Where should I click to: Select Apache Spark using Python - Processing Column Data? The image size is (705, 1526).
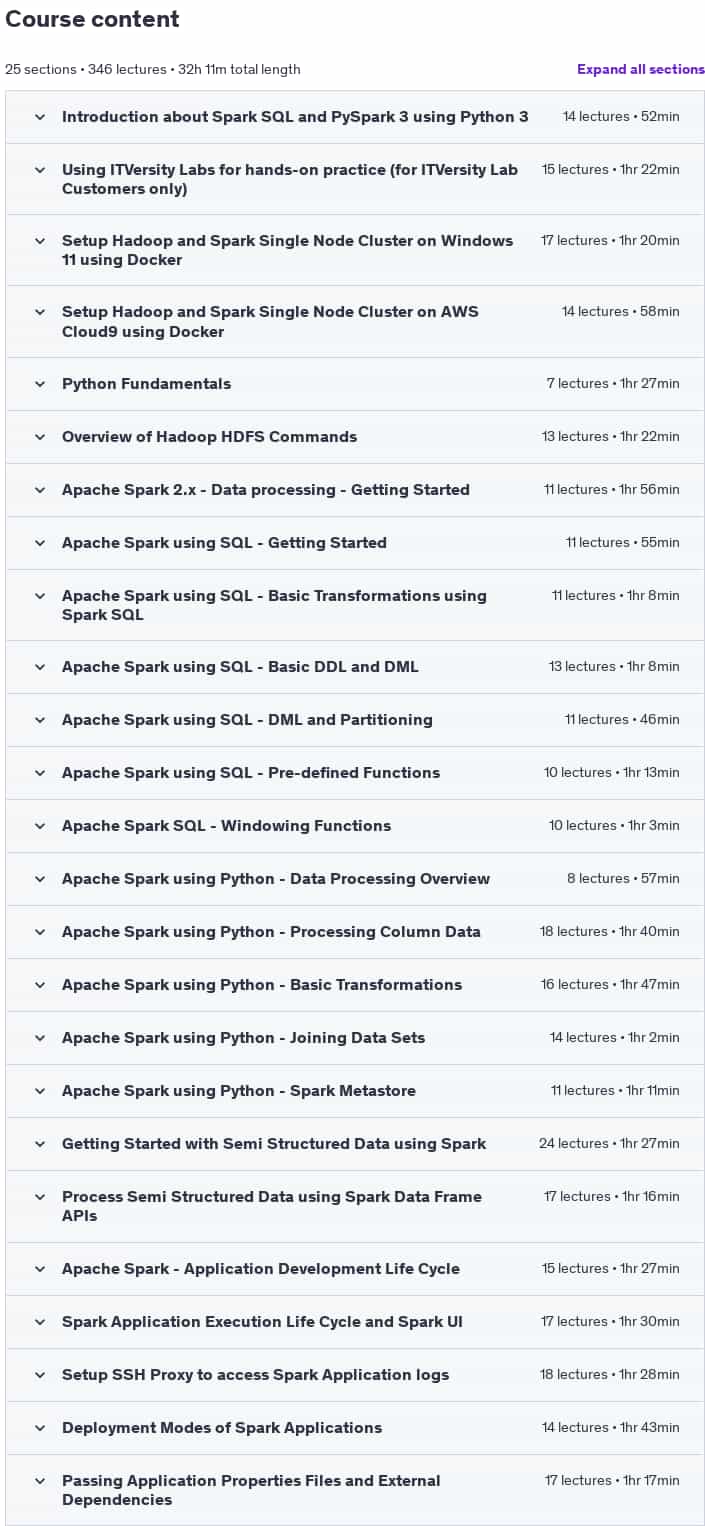click(x=271, y=932)
